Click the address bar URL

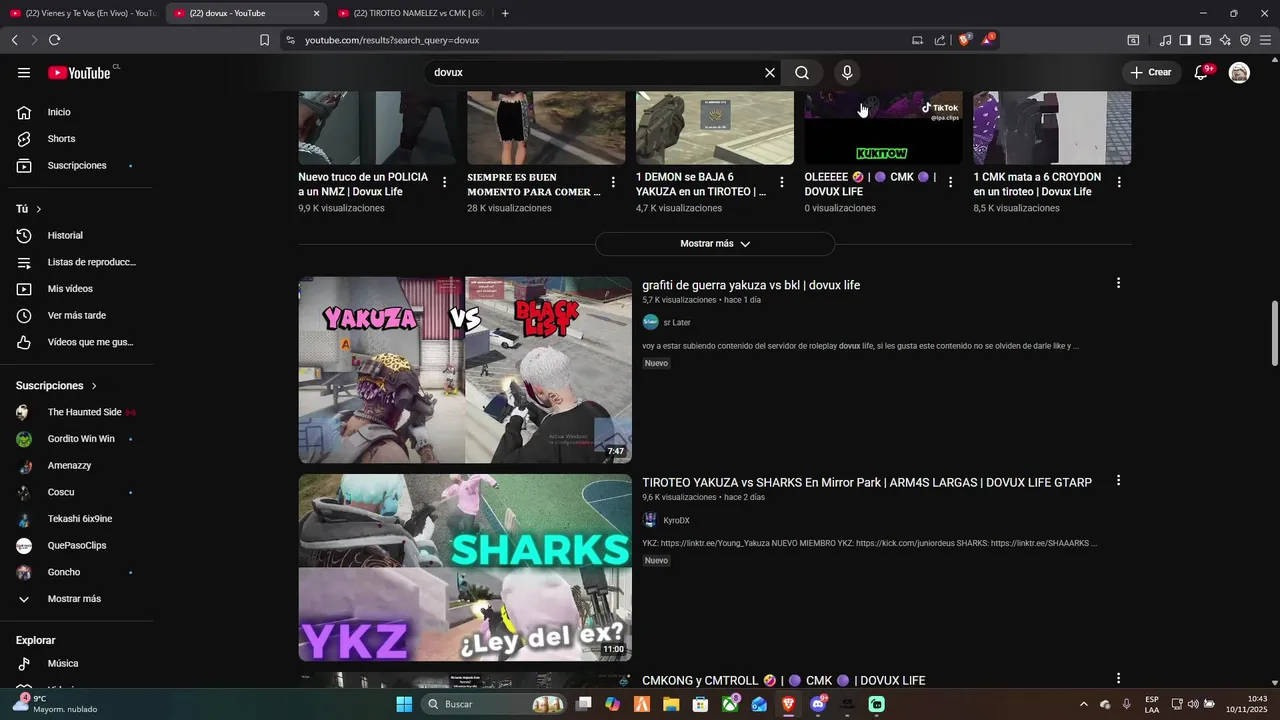pos(392,40)
